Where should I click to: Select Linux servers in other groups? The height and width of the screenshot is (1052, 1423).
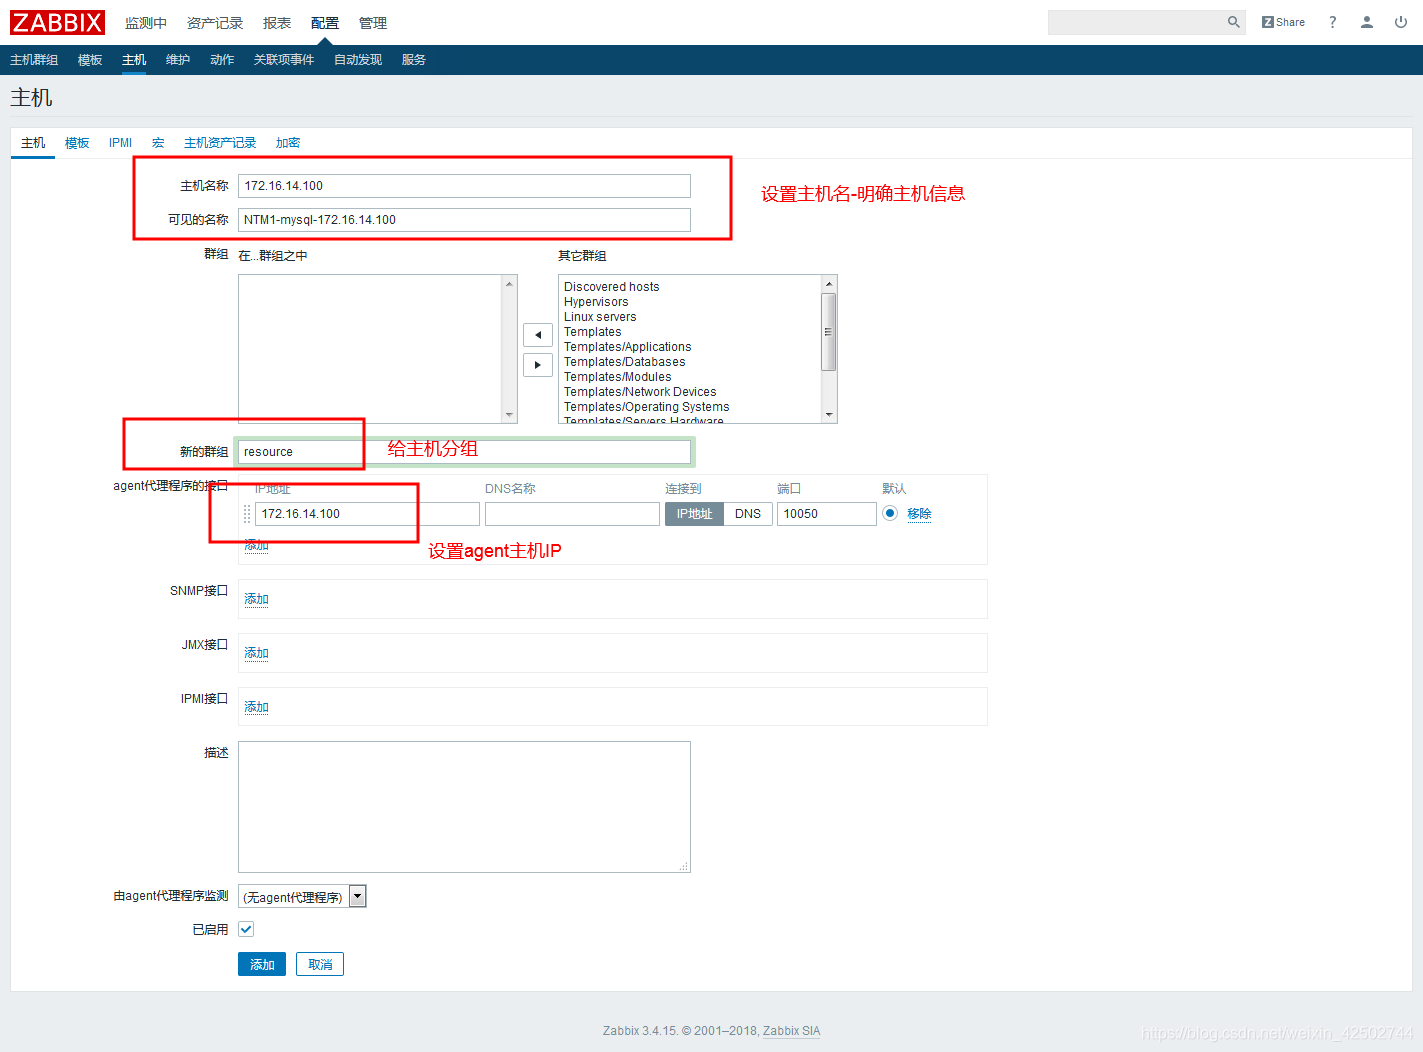pos(600,317)
